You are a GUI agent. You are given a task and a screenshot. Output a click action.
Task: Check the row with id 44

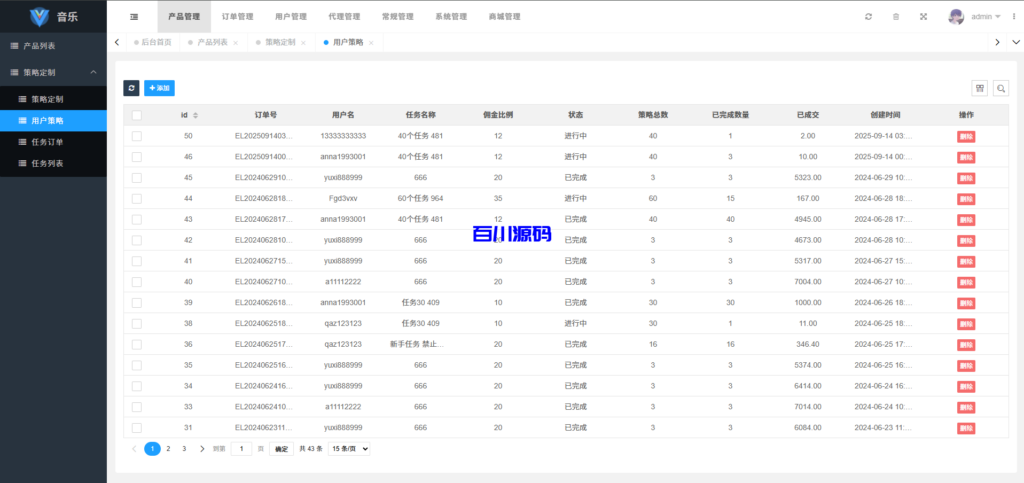pyautogui.click(x=136, y=199)
